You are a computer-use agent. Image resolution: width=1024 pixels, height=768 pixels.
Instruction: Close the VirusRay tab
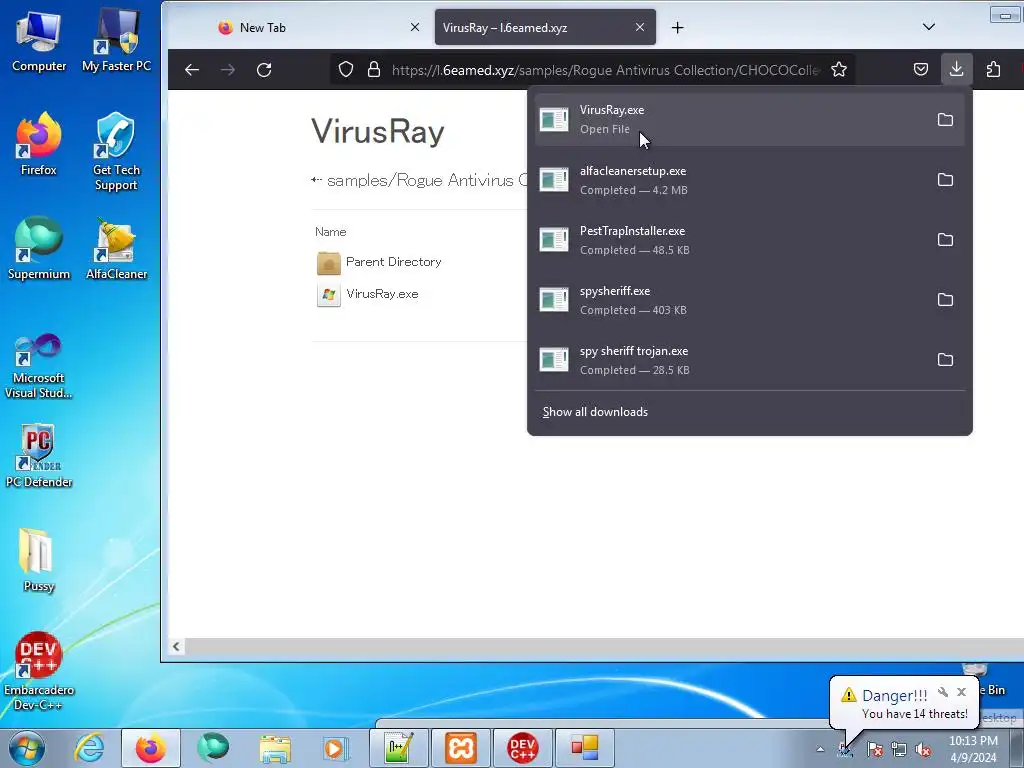pyautogui.click(x=640, y=27)
